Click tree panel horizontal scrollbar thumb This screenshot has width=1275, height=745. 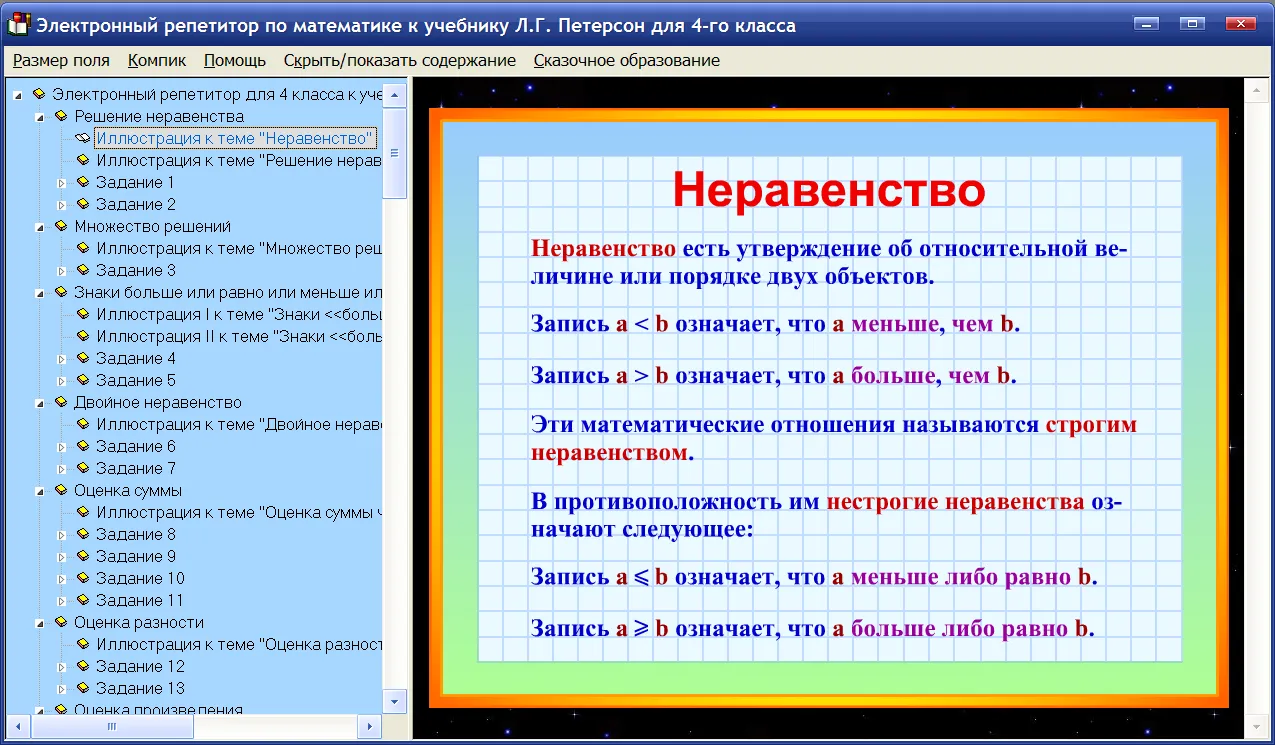coord(111,727)
